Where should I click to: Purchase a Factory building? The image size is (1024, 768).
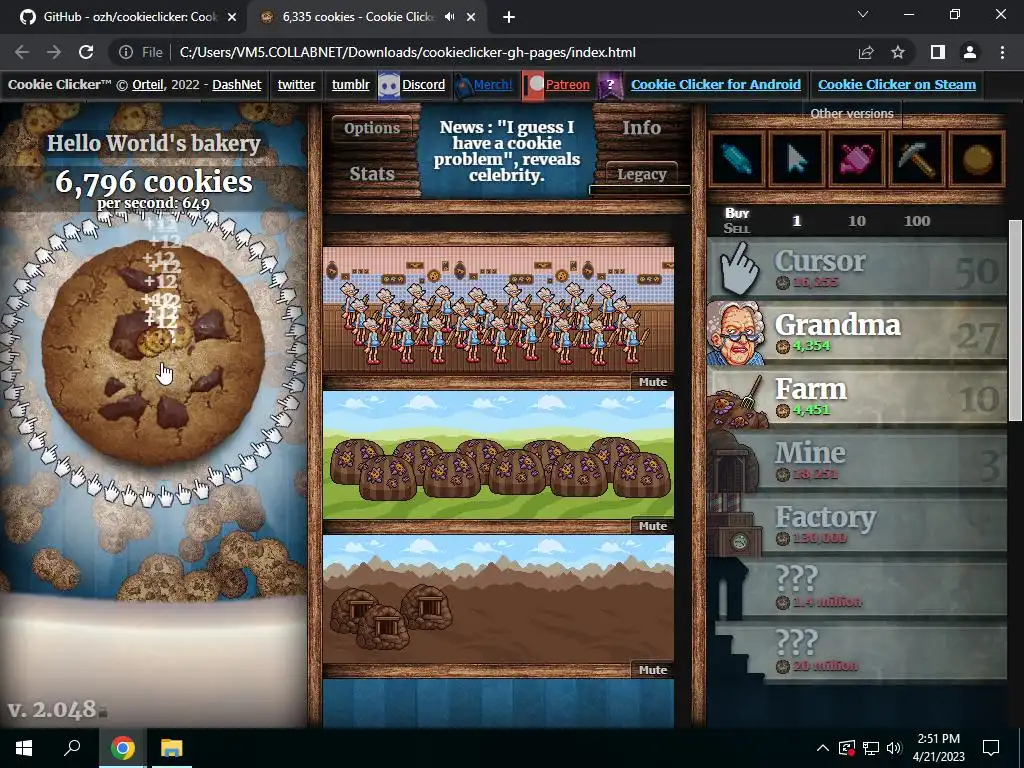point(857,525)
